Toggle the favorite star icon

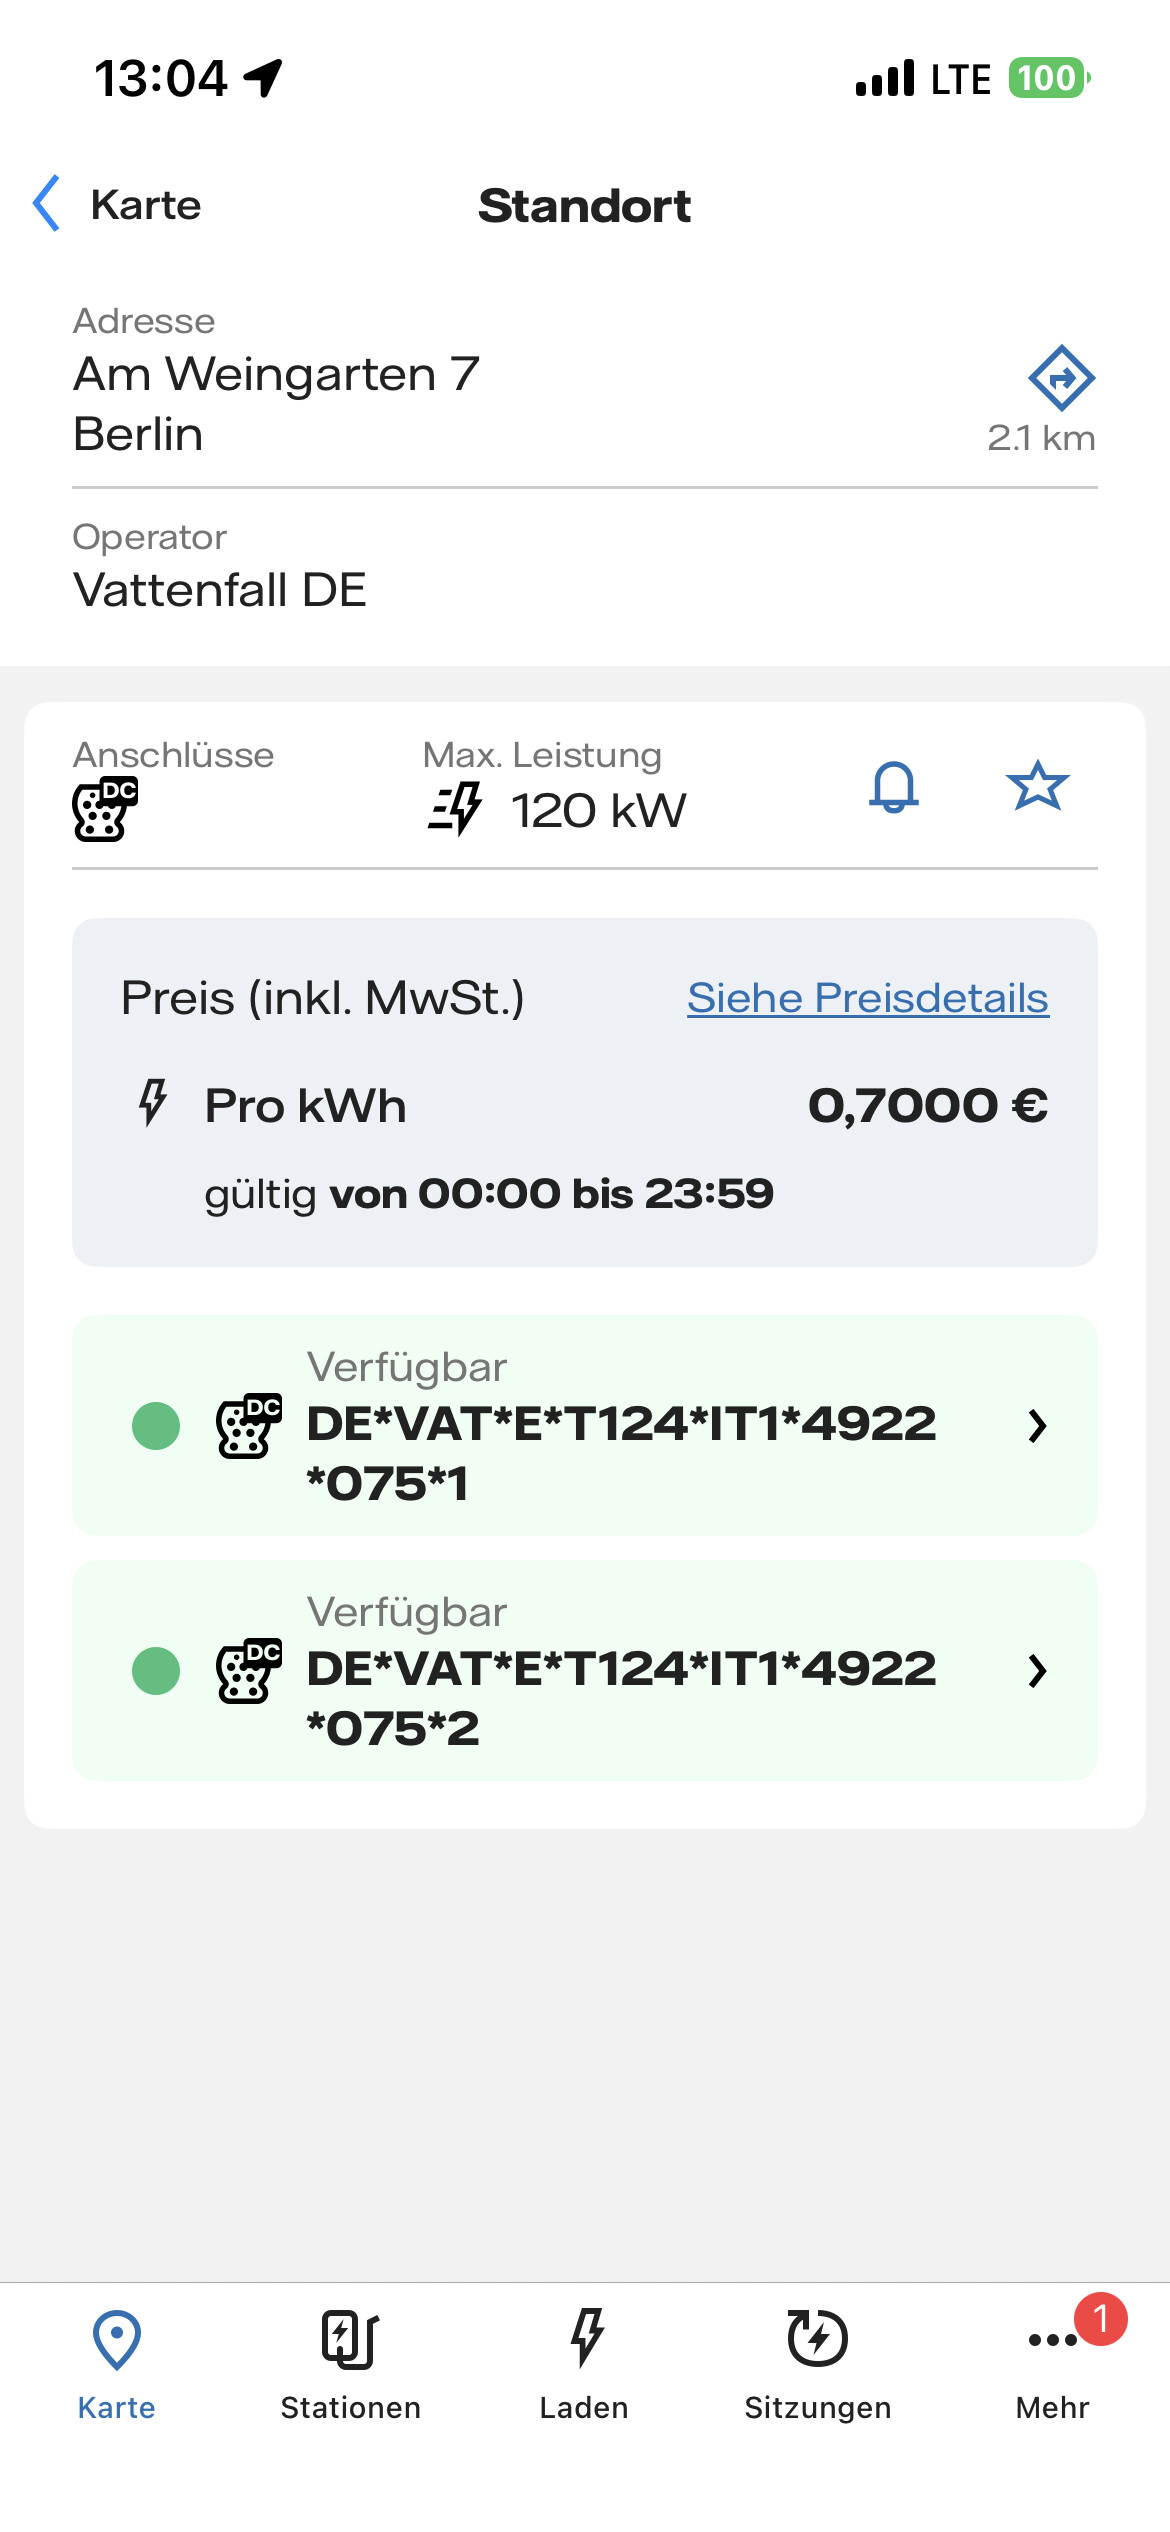[x=1037, y=786]
